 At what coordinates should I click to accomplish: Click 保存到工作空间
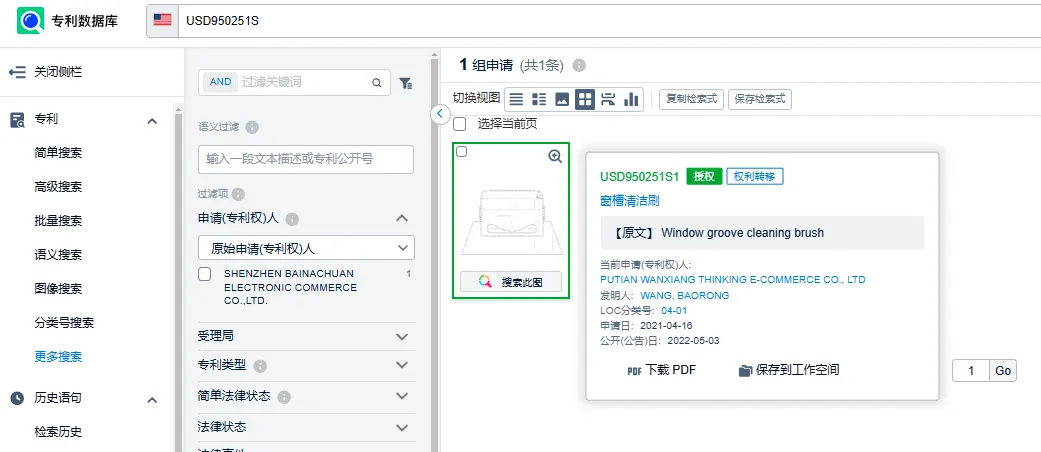pyautogui.click(x=789, y=370)
